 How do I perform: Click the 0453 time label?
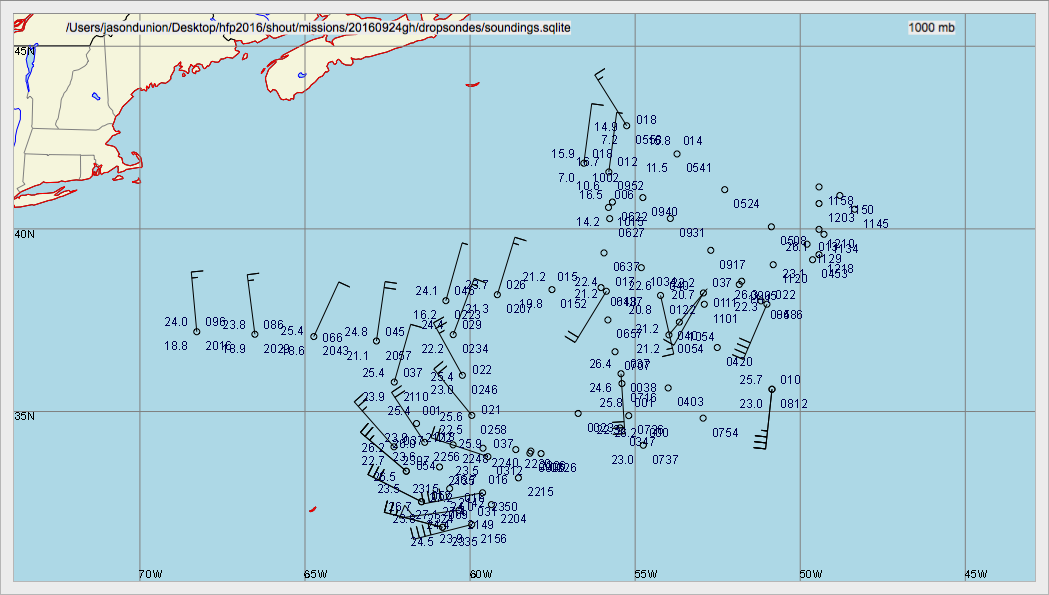point(834,274)
